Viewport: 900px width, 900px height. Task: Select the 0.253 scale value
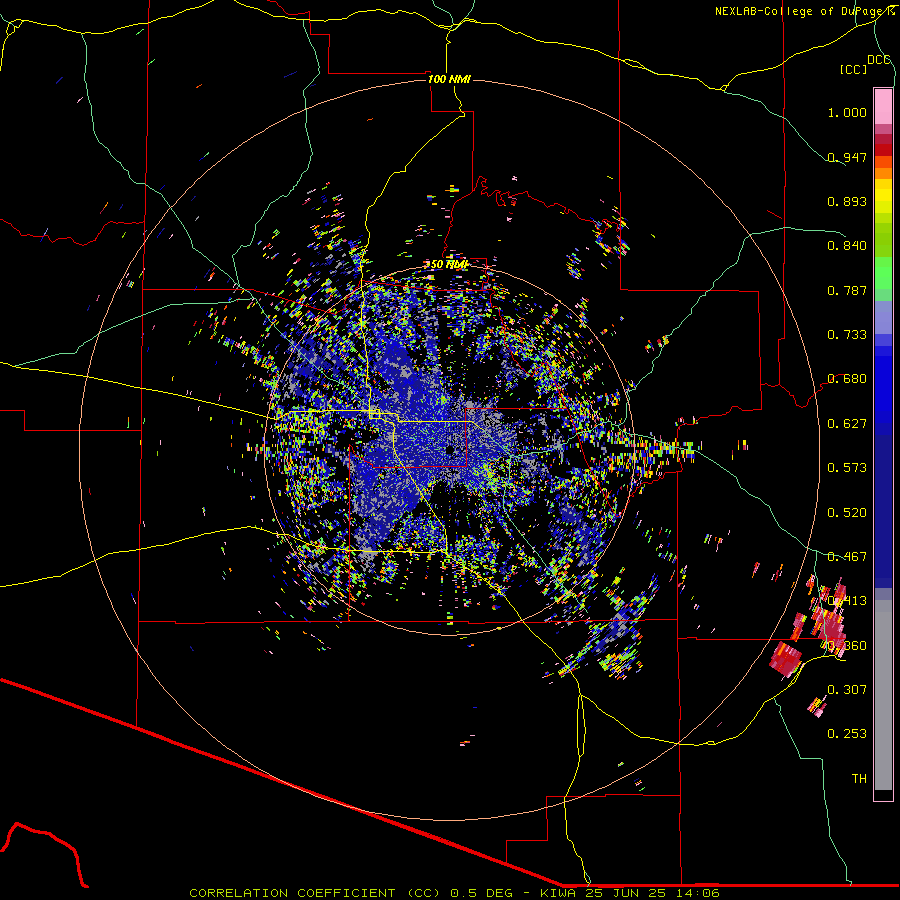point(847,734)
